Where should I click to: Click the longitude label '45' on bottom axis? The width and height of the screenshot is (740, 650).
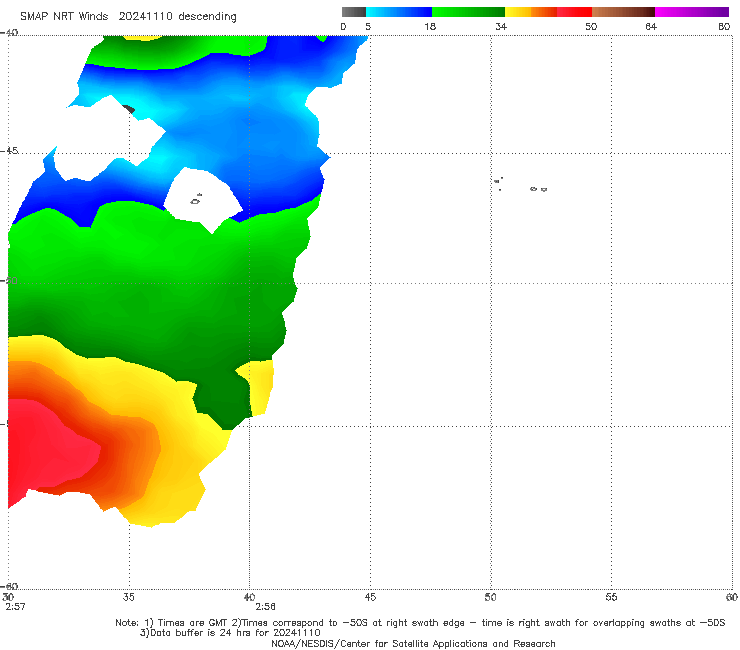370,597
